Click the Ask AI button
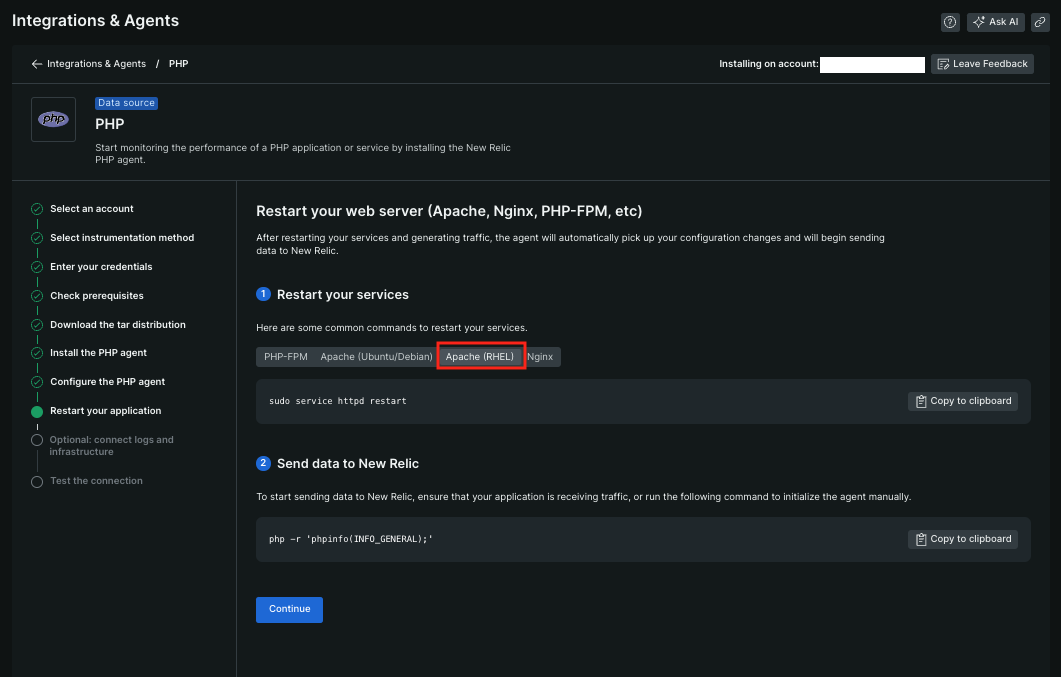 (995, 22)
